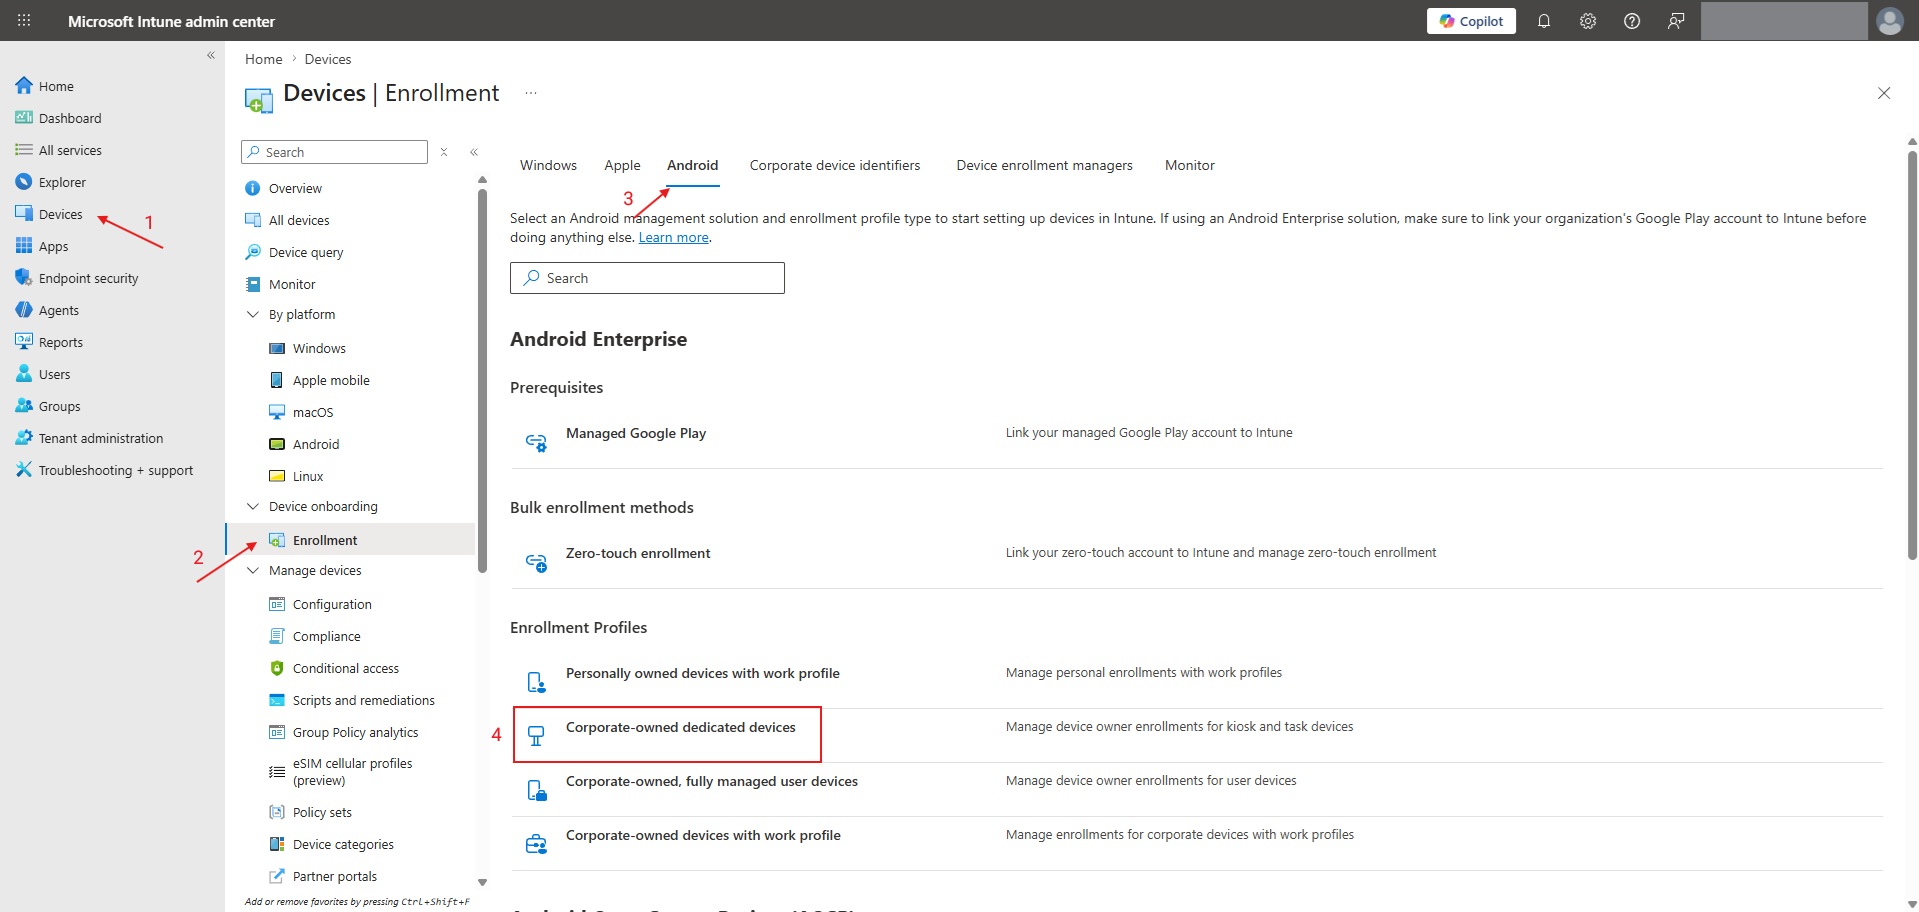Open All services in left navigation
Image resolution: width=1919 pixels, height=912 pixels.
point(70,150)
